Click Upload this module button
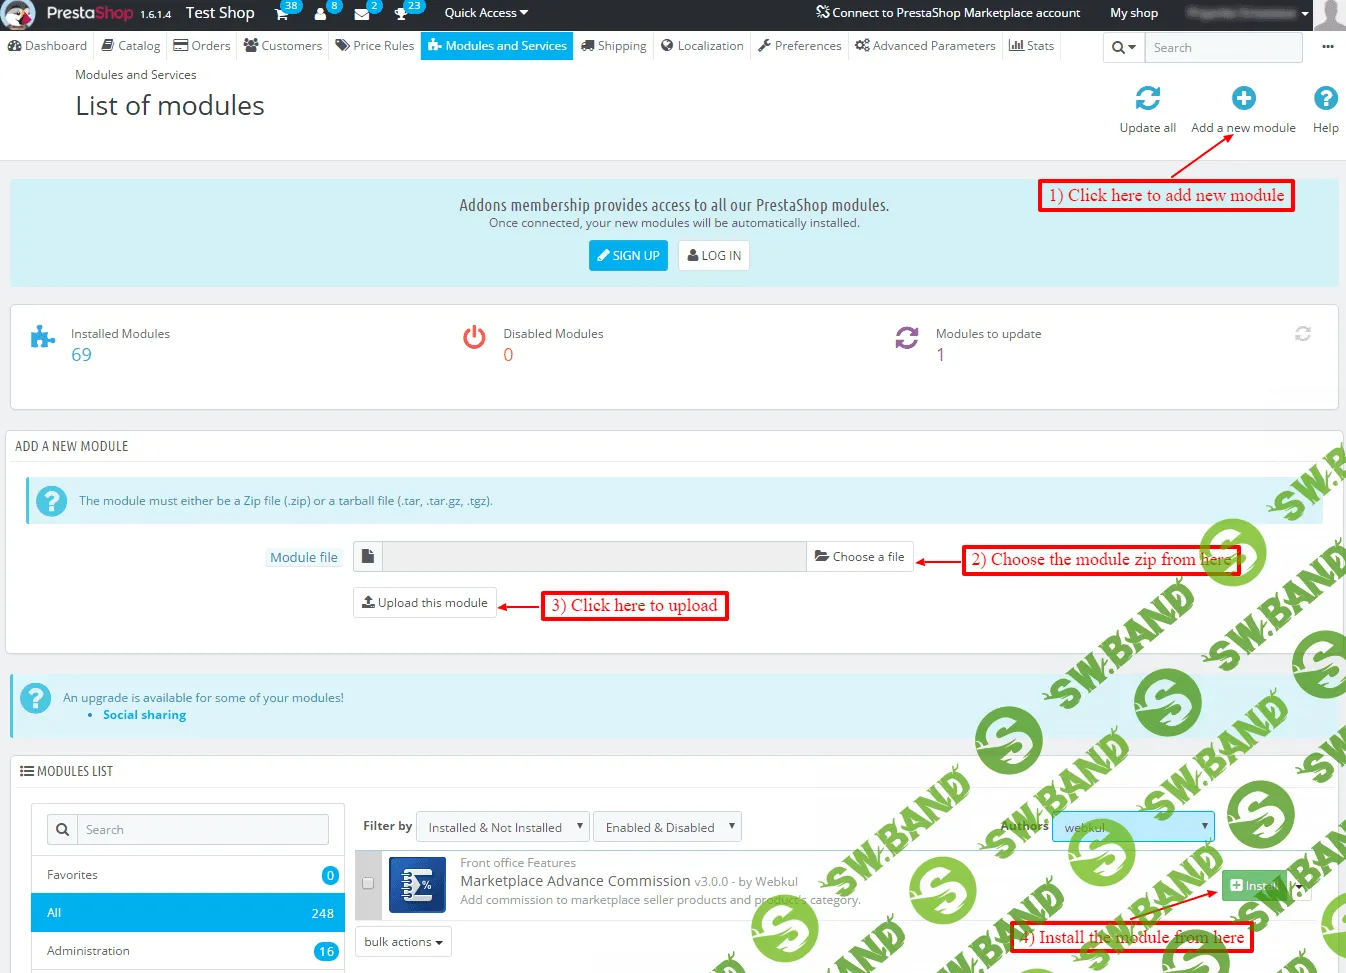The height and width of the screenshot is (973, 1346). [424, 602]
